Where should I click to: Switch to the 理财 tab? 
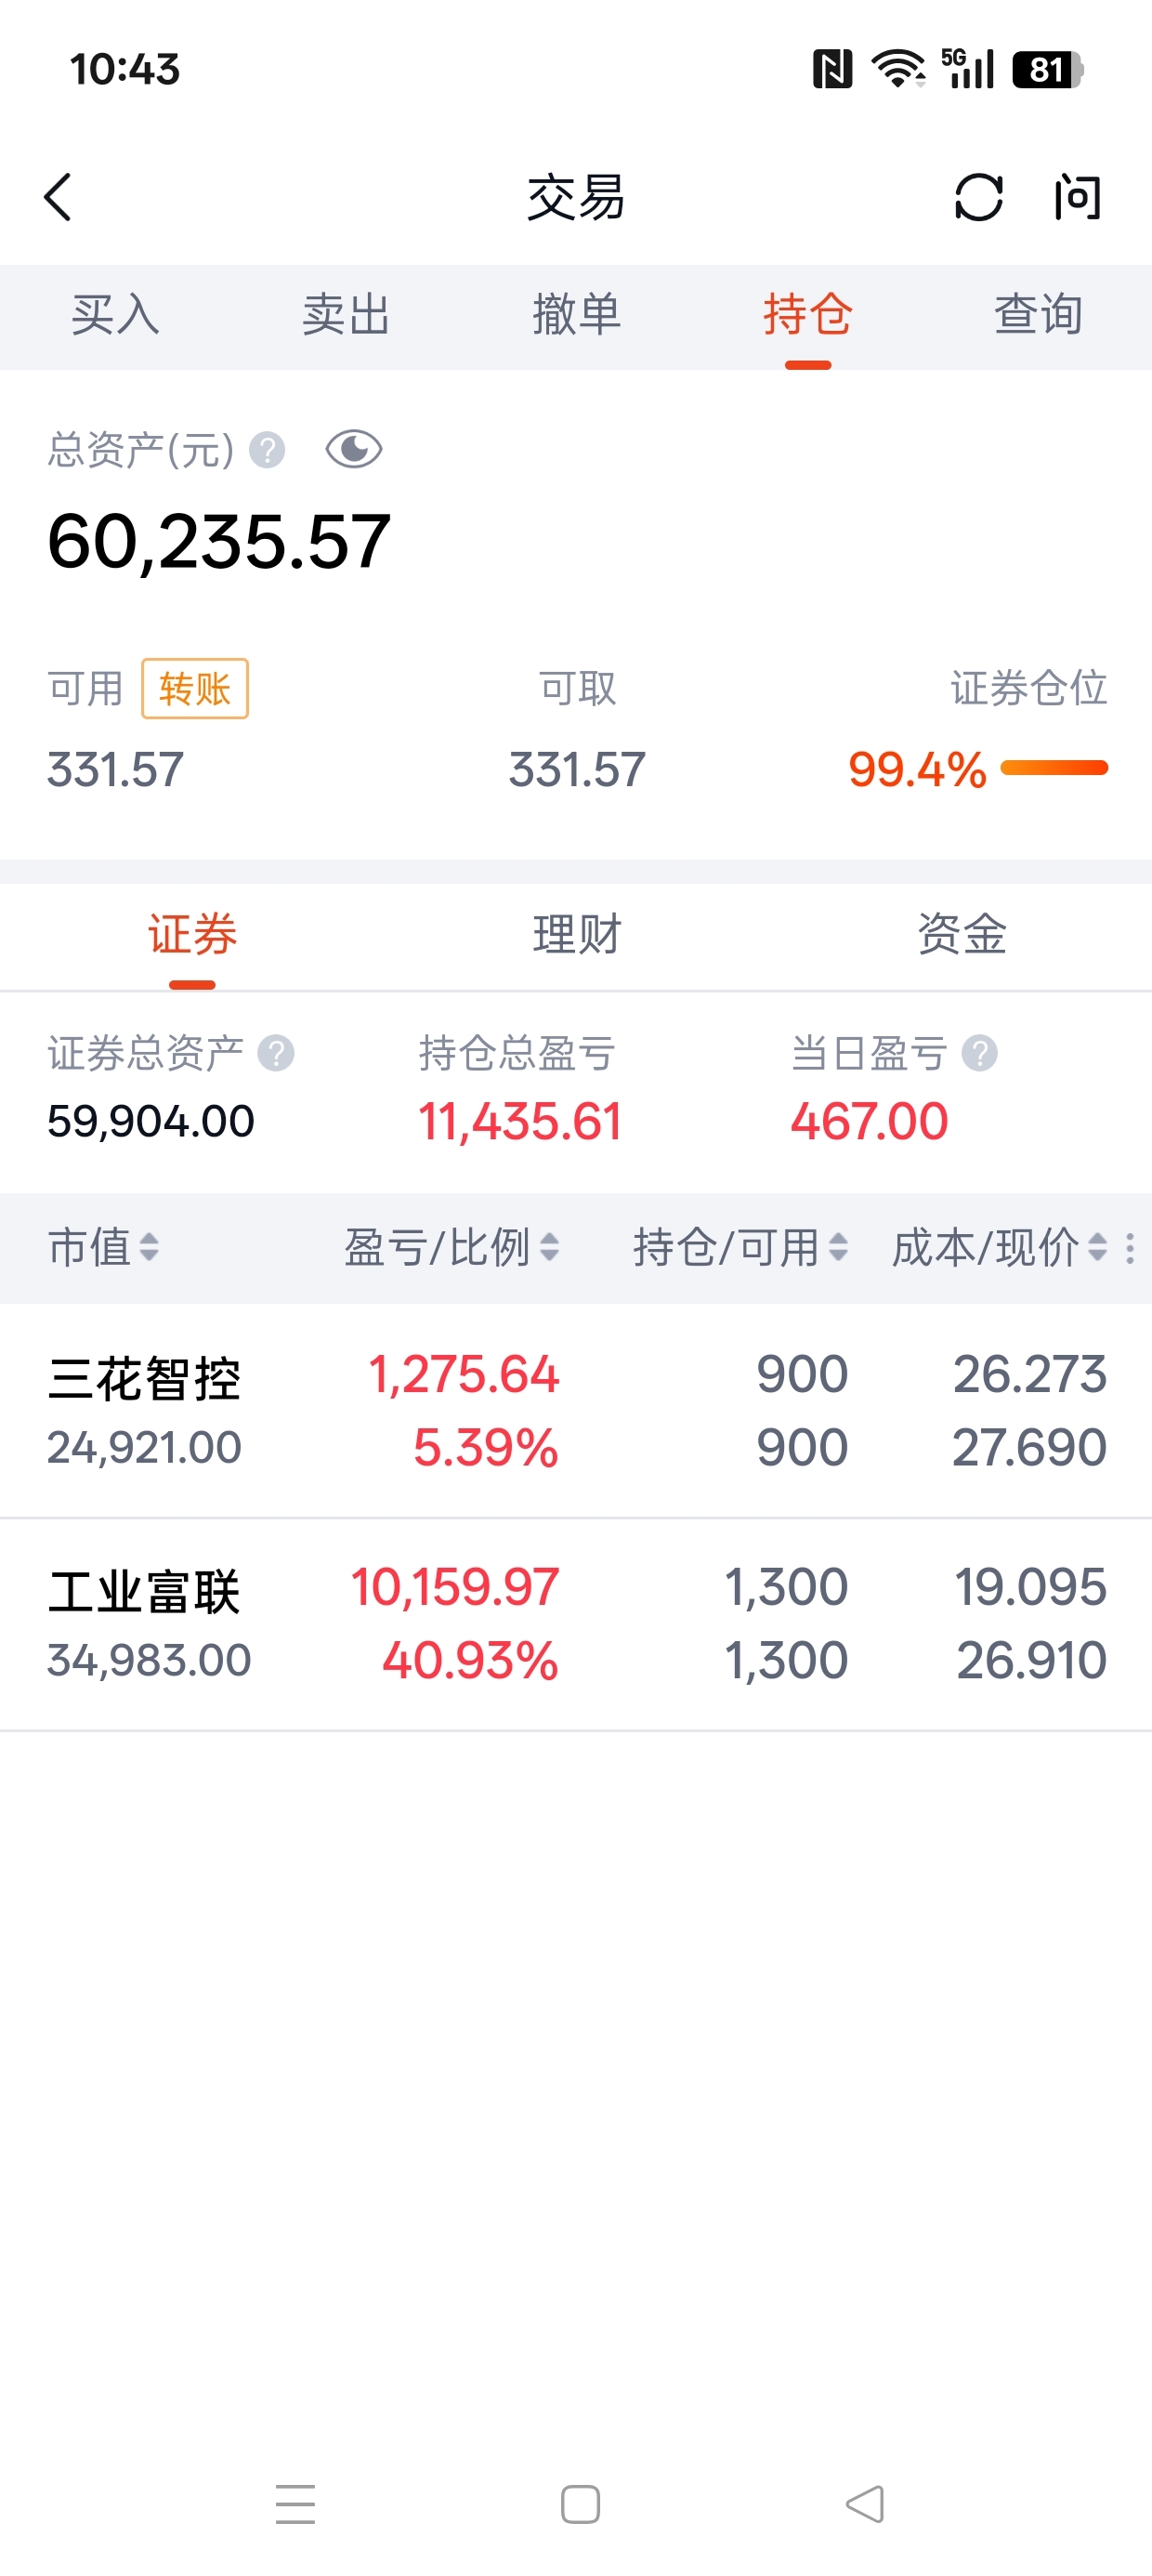[x=577, y=935]
